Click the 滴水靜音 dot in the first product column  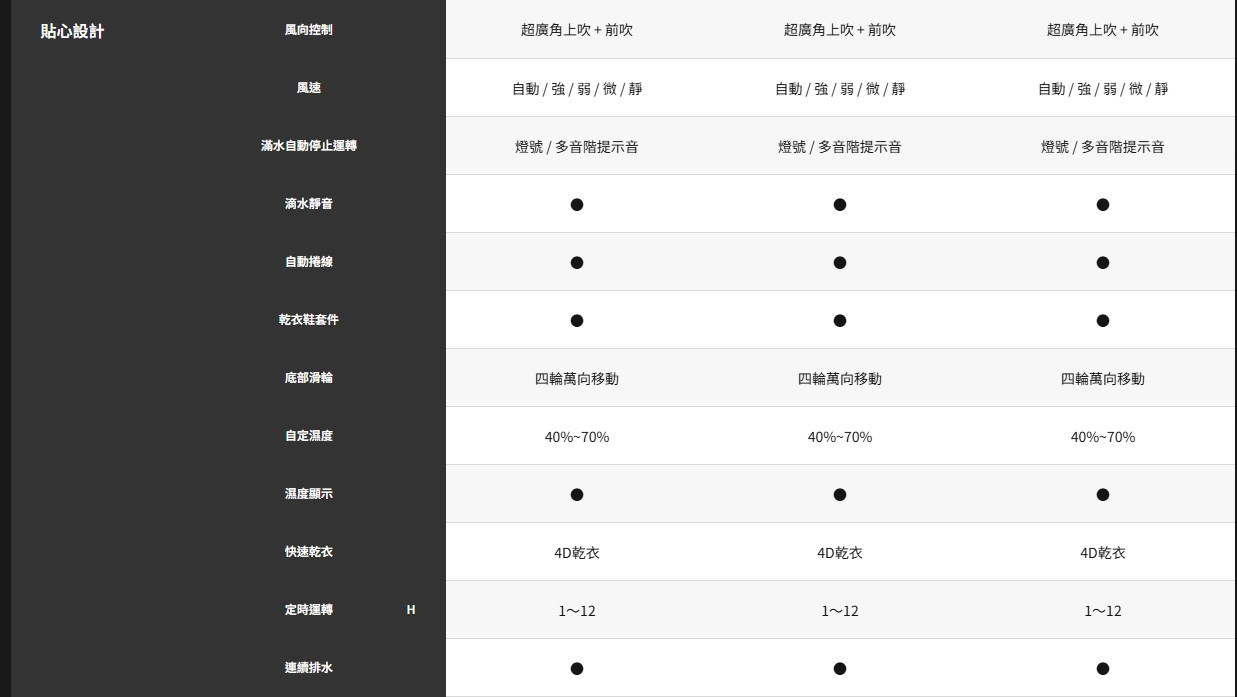(x=577, y=205)
